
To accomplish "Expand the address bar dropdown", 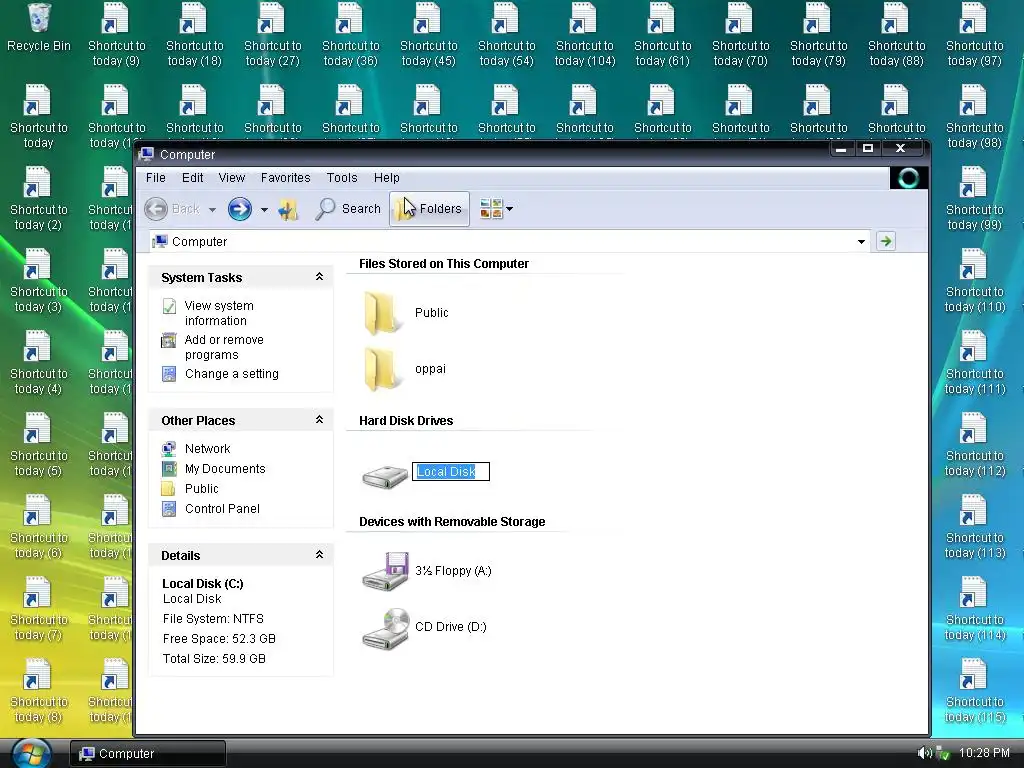I will coord(861,242).
